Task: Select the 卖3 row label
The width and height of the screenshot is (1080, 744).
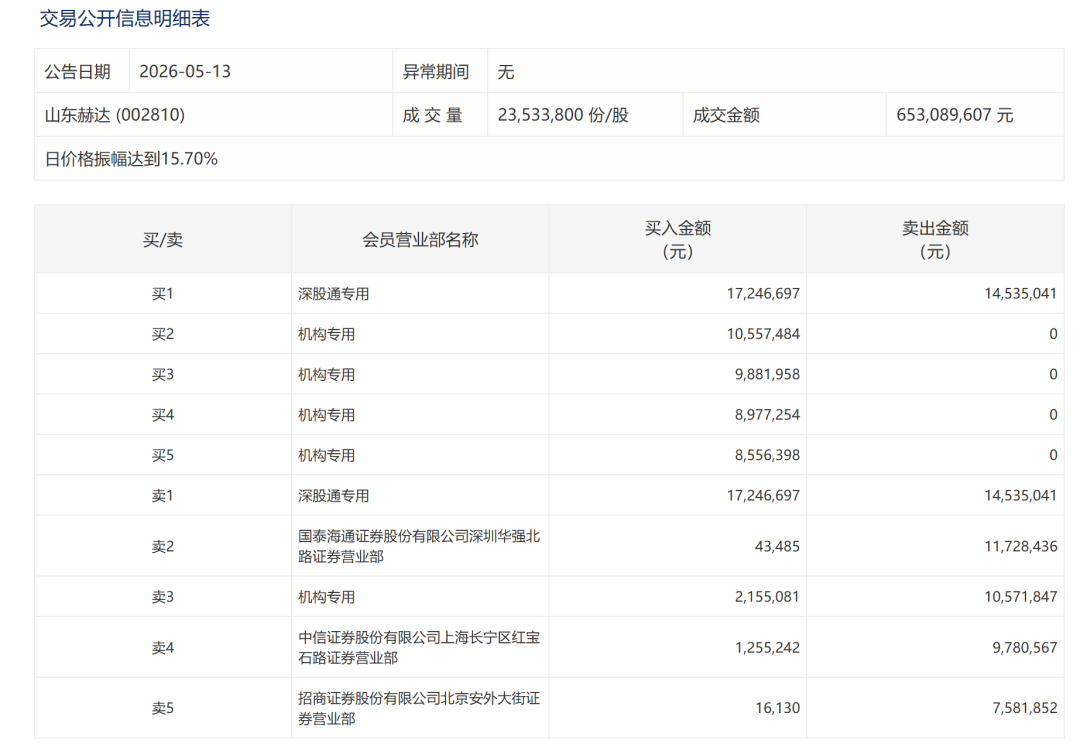Action: [x=163, y=597]
